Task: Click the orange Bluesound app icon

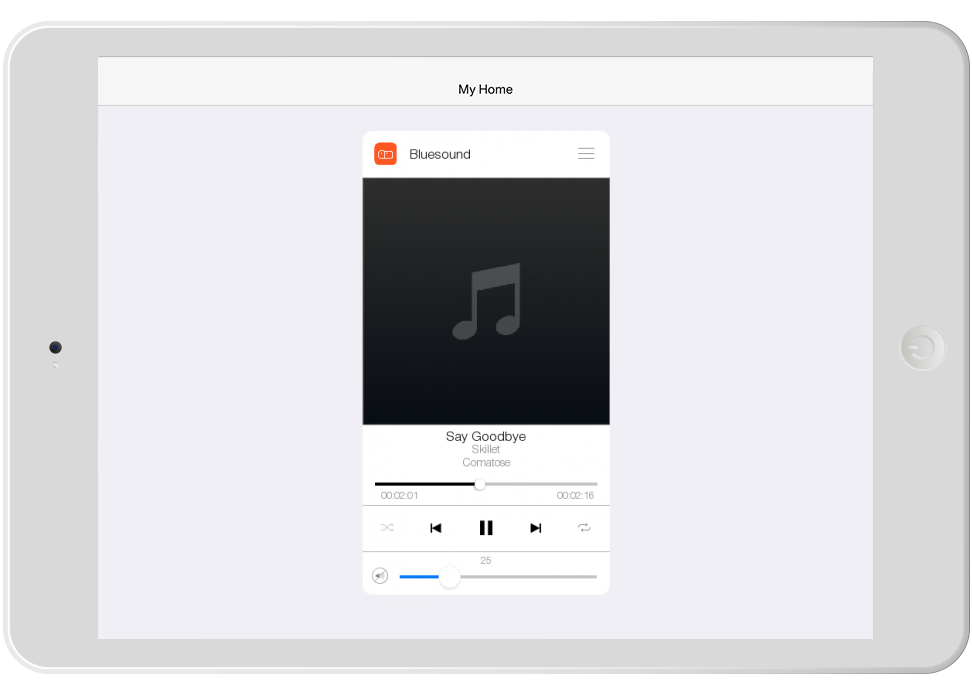Action: [x=385, y=154]
